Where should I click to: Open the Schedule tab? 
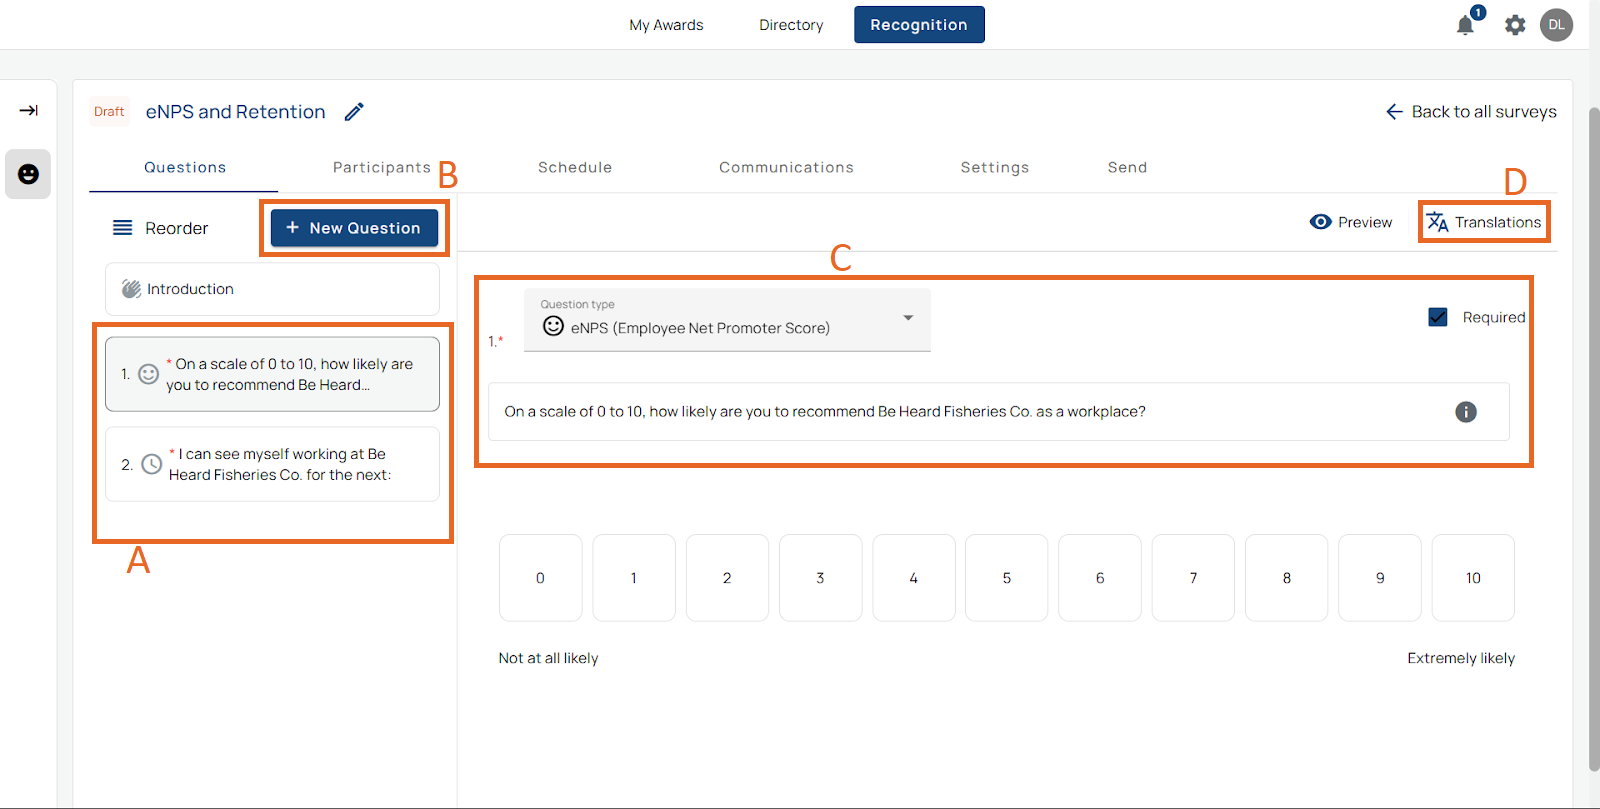[x=575, y=168]
